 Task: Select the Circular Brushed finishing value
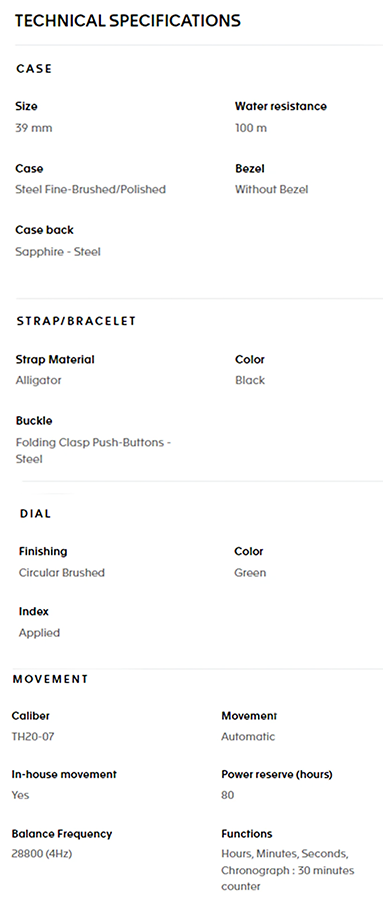tap(61, 573)
